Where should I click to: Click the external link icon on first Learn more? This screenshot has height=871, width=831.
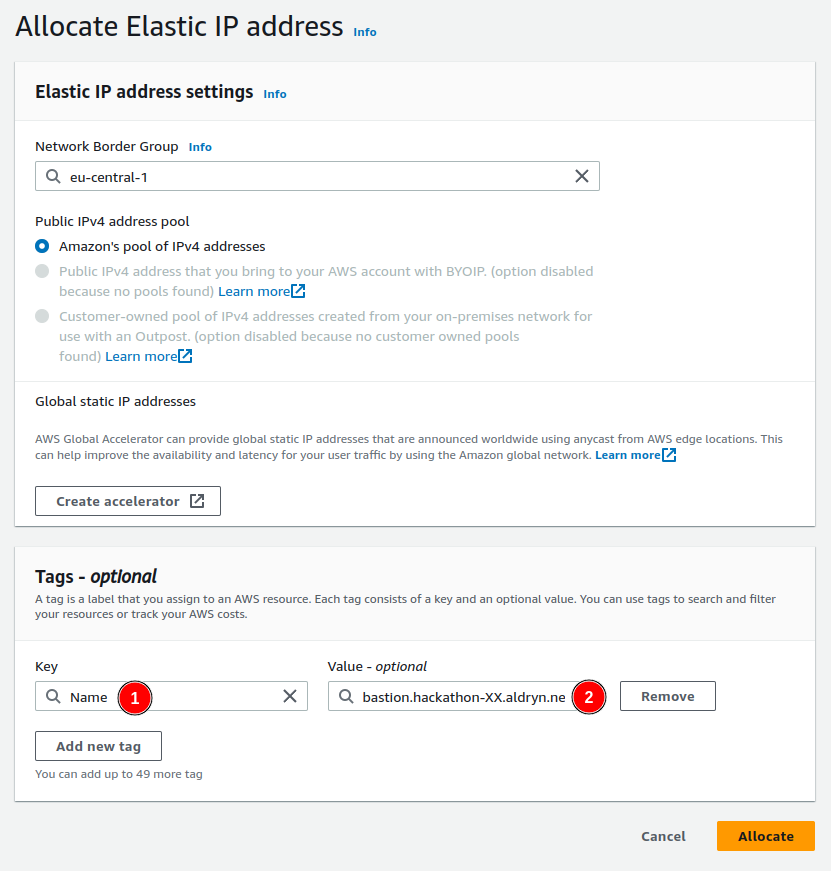click(x=298, y=291)
